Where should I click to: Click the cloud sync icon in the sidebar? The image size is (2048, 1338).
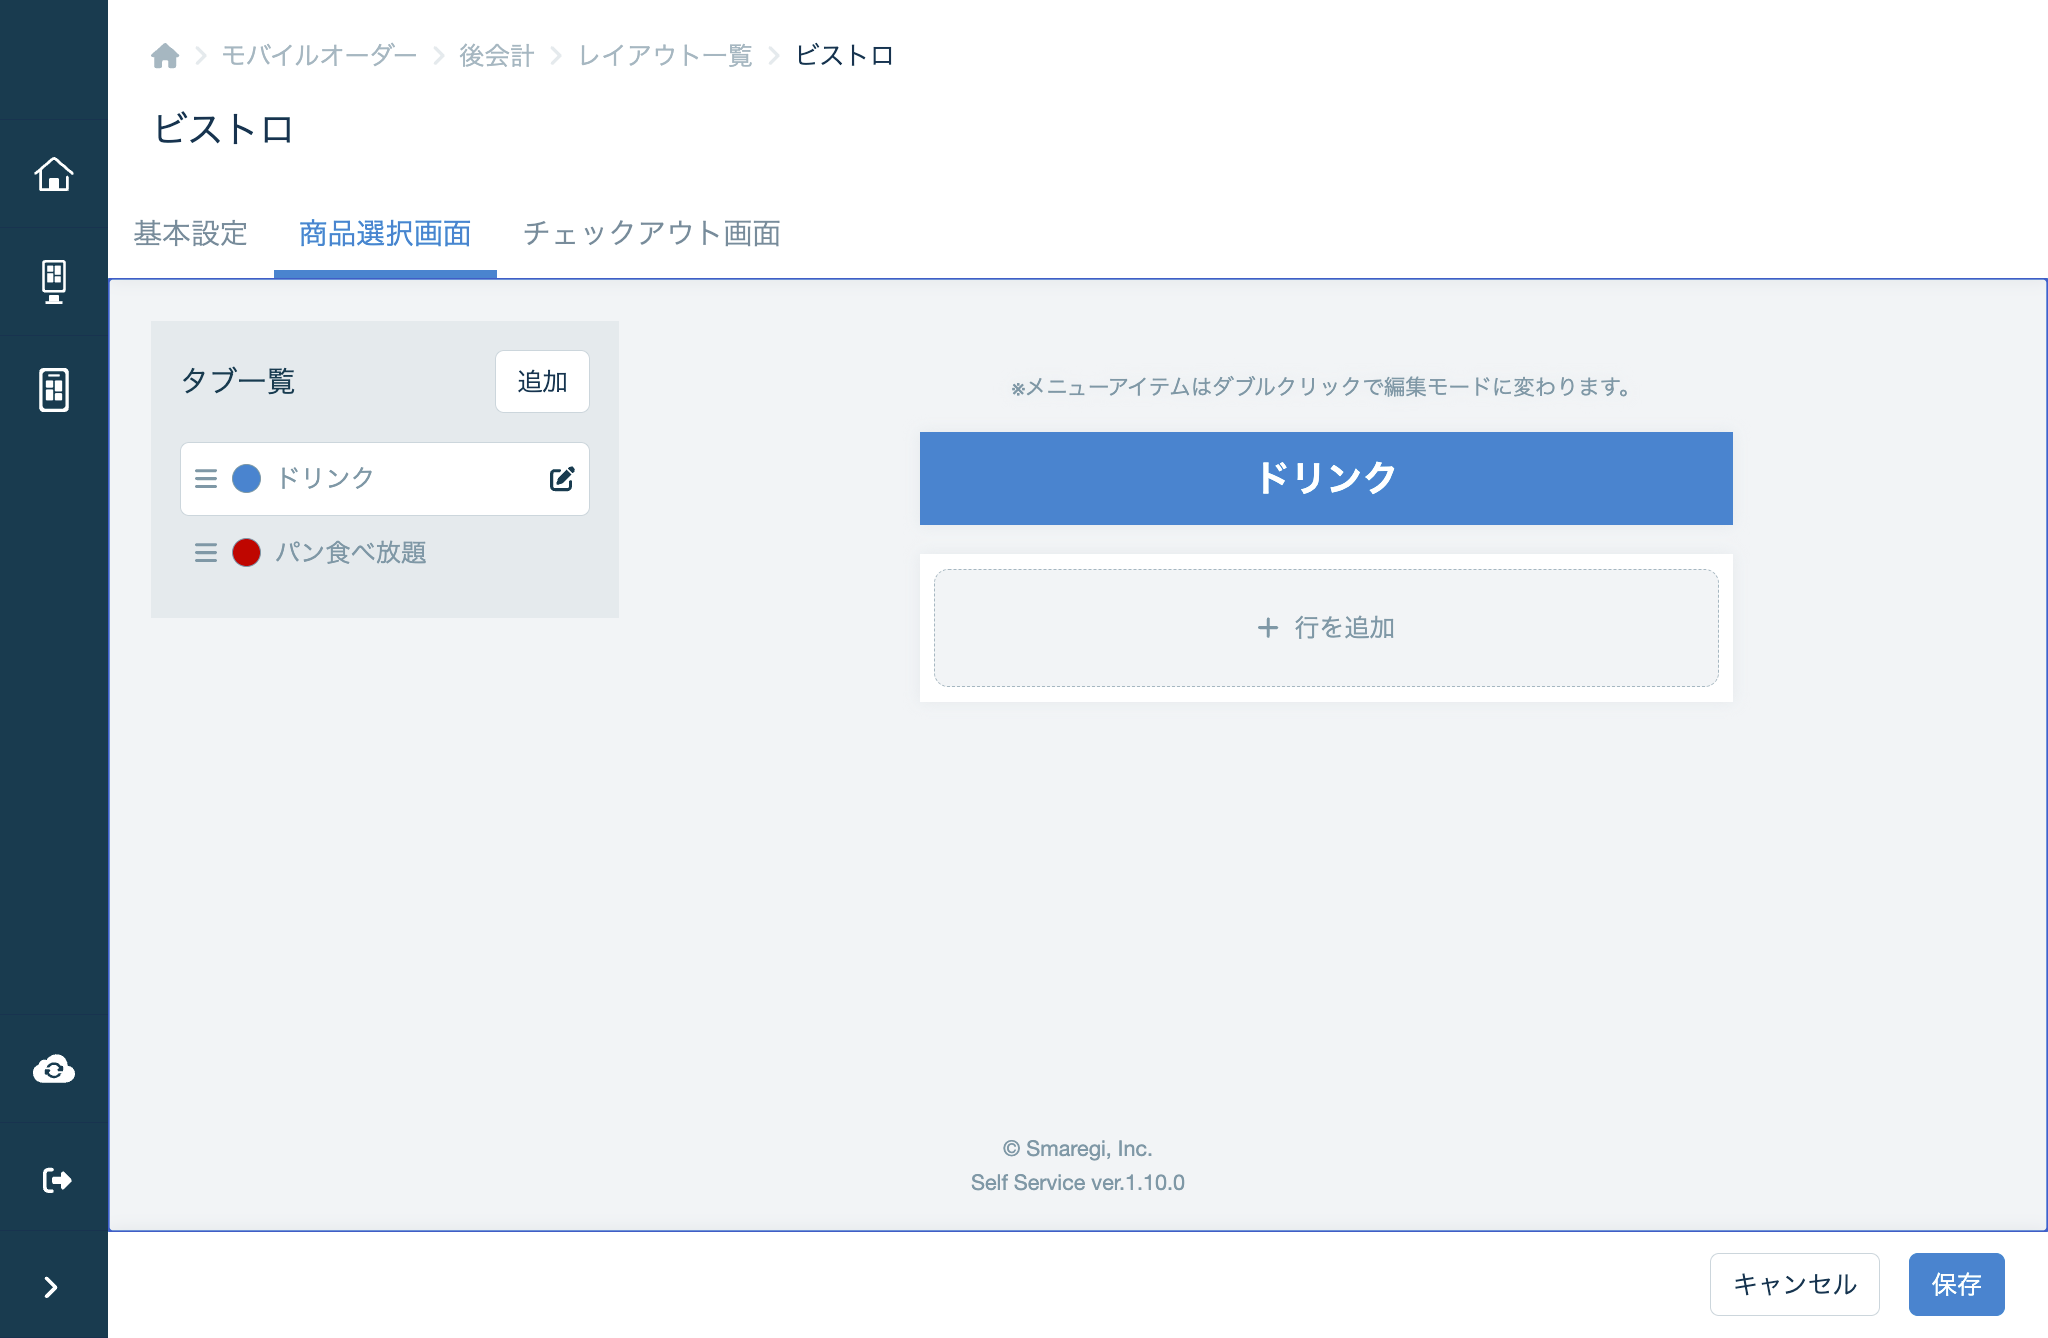click(x=54, y=1068)
